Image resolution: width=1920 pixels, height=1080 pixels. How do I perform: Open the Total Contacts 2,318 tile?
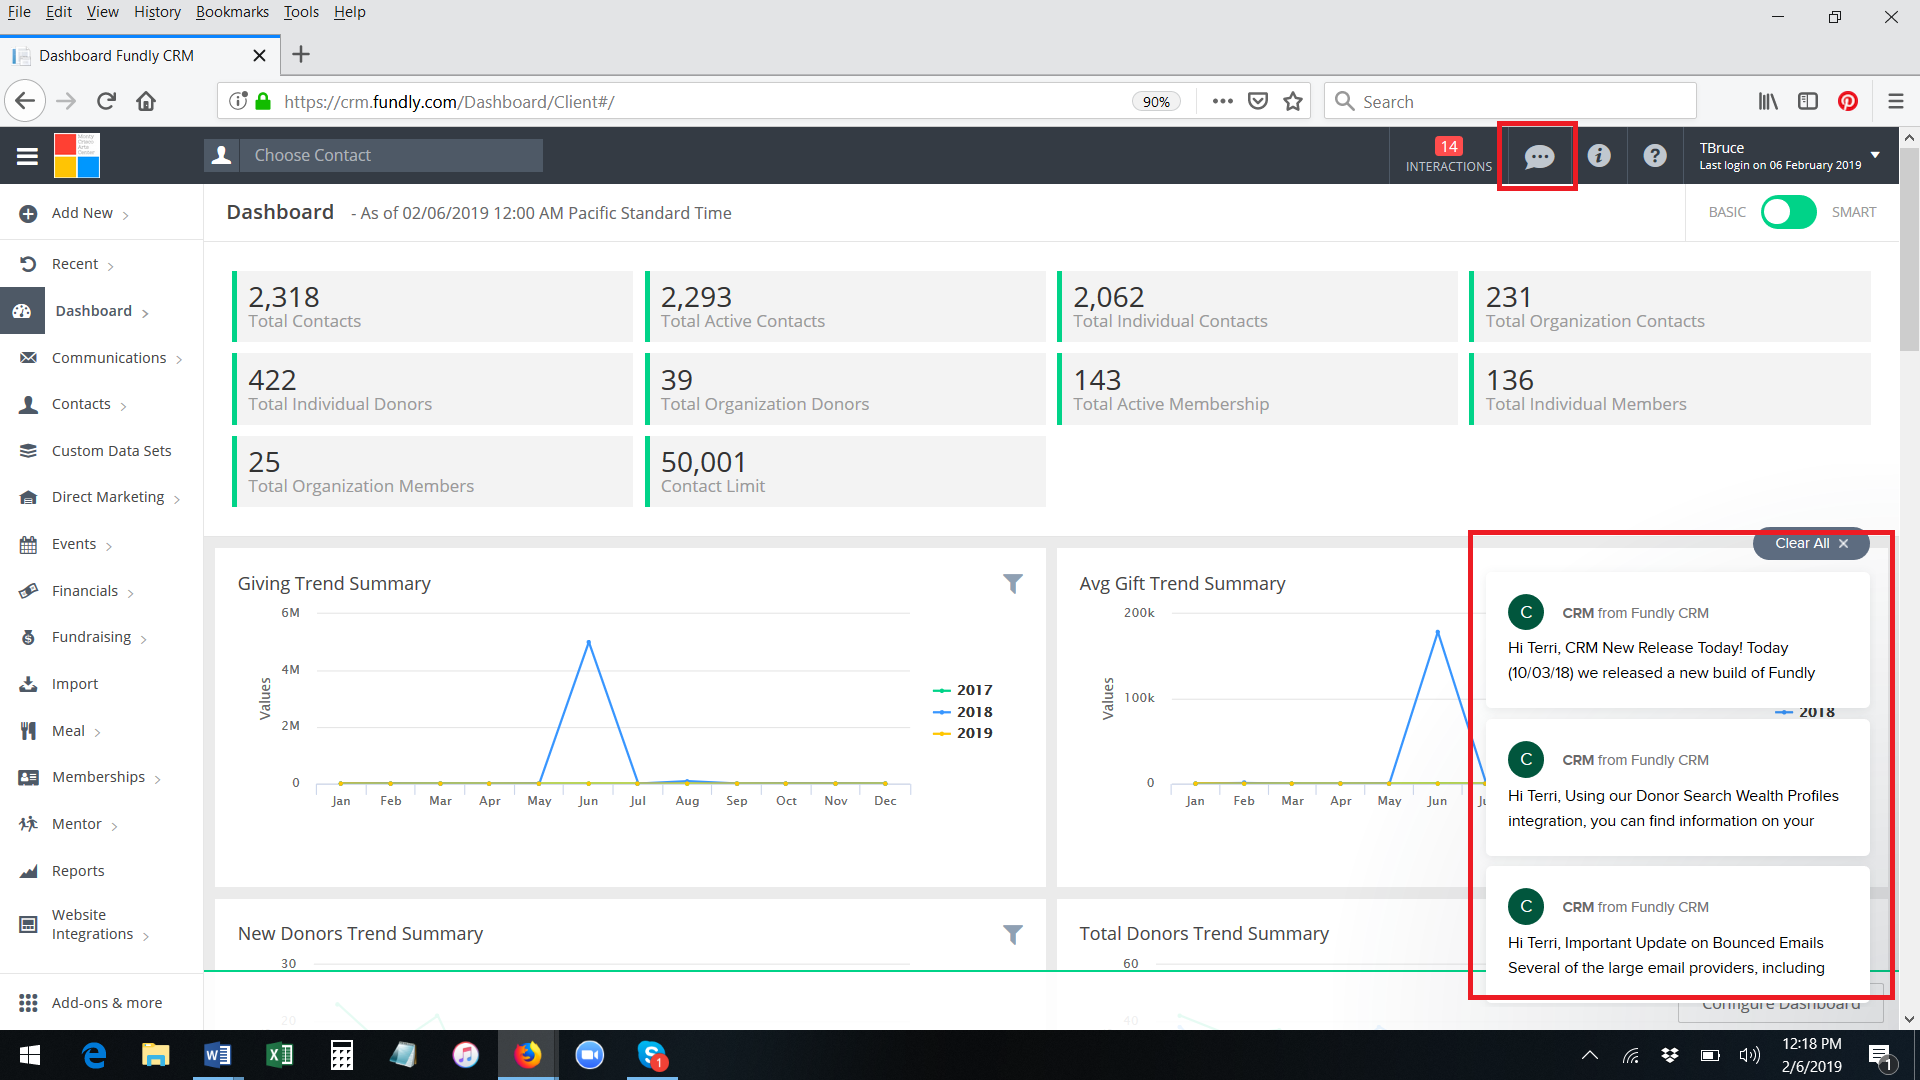point(432,306)
